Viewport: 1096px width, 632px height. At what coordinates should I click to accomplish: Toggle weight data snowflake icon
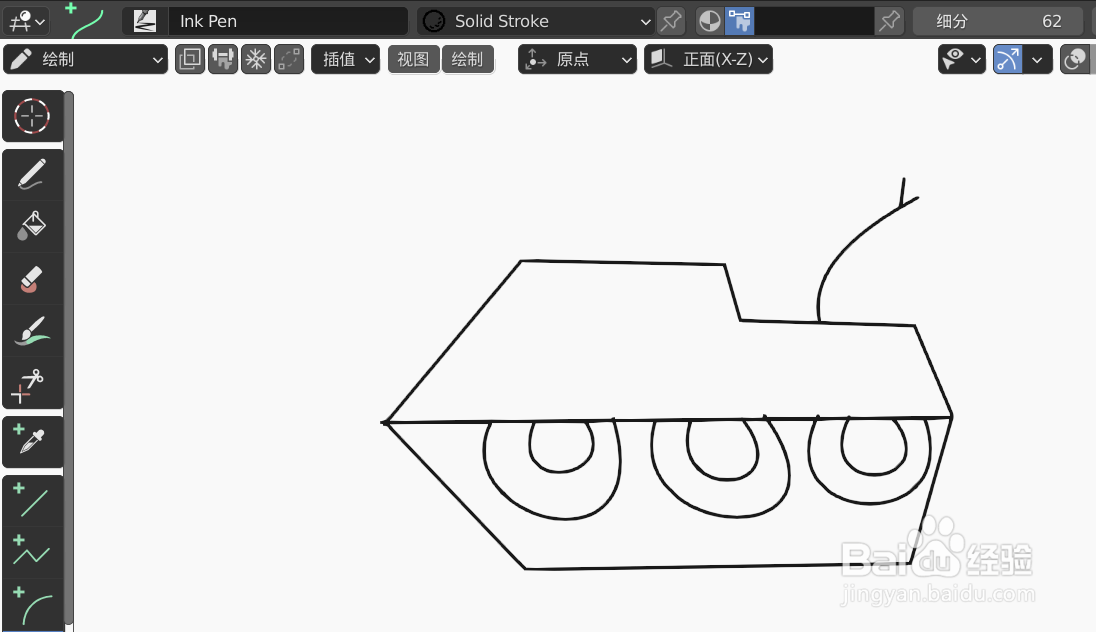pos(256,59)
